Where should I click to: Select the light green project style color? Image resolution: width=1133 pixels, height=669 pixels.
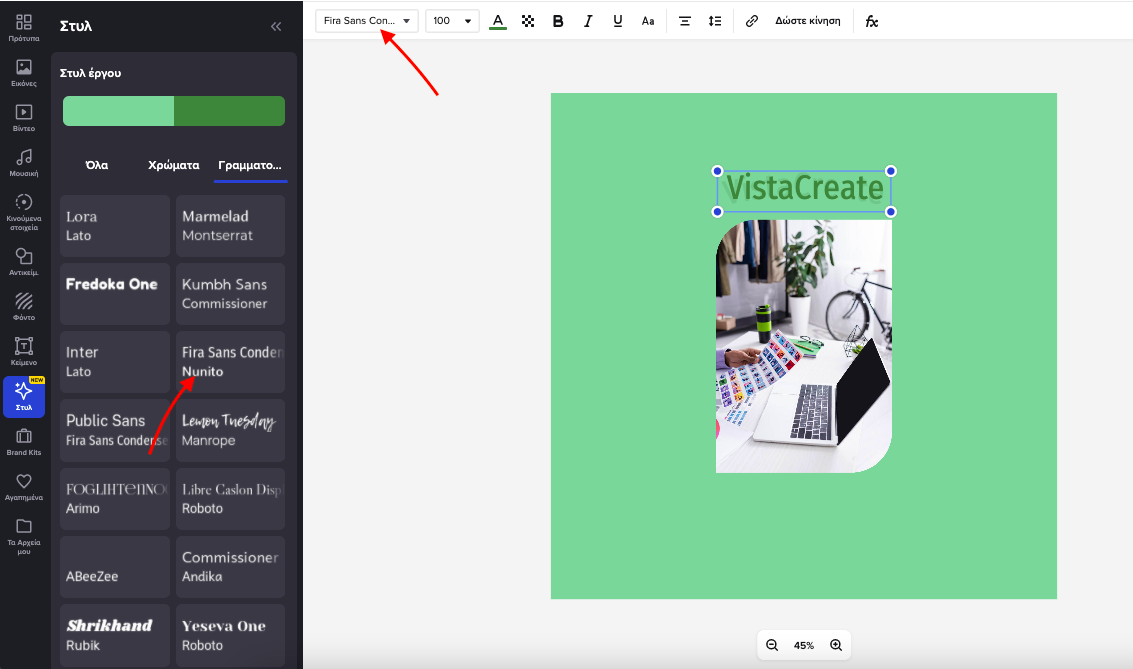tap(119, 111)
